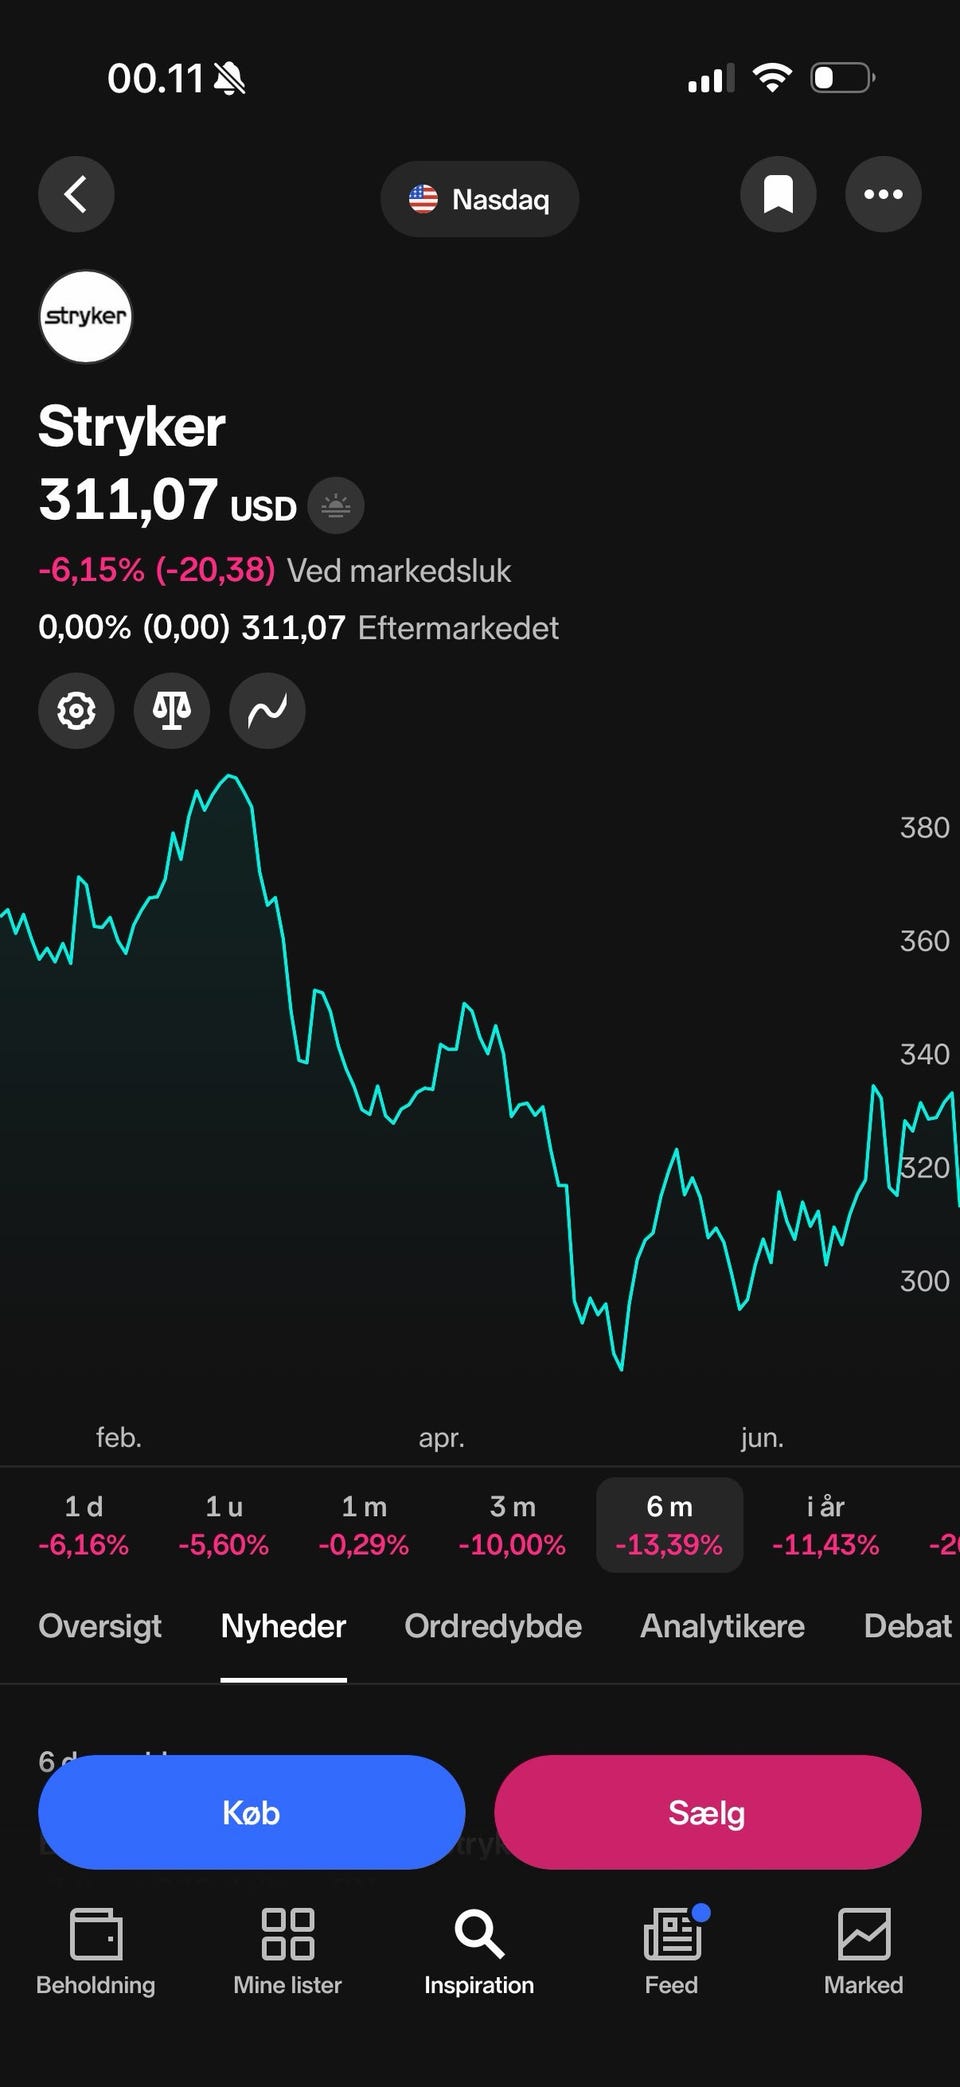Switch to the Analytikere tab
Image resolution: width=960 pixels, height=2087 pixels.
click(x=722, y=1626)
